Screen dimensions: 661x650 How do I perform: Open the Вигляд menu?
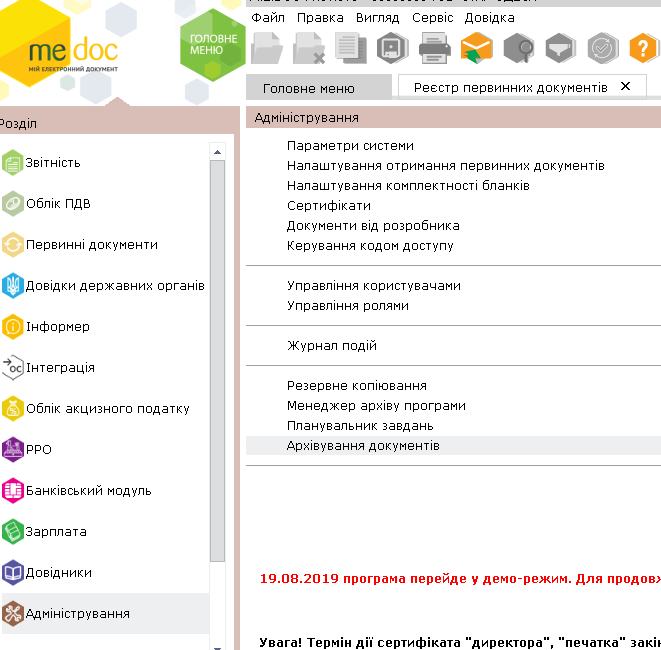click(377, 18)
